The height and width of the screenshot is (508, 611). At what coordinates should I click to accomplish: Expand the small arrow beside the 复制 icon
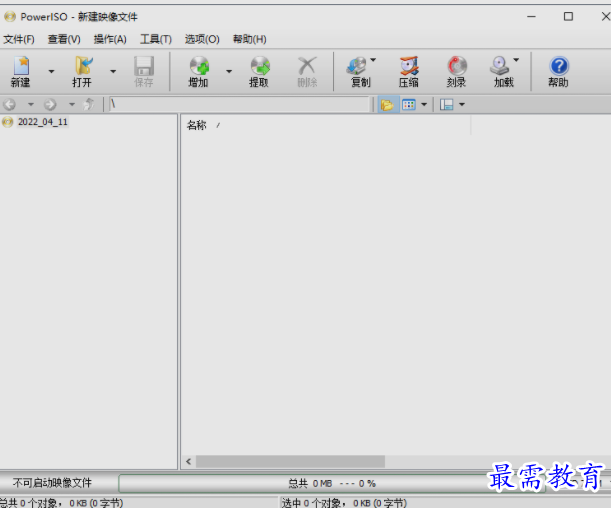(373, 60)
